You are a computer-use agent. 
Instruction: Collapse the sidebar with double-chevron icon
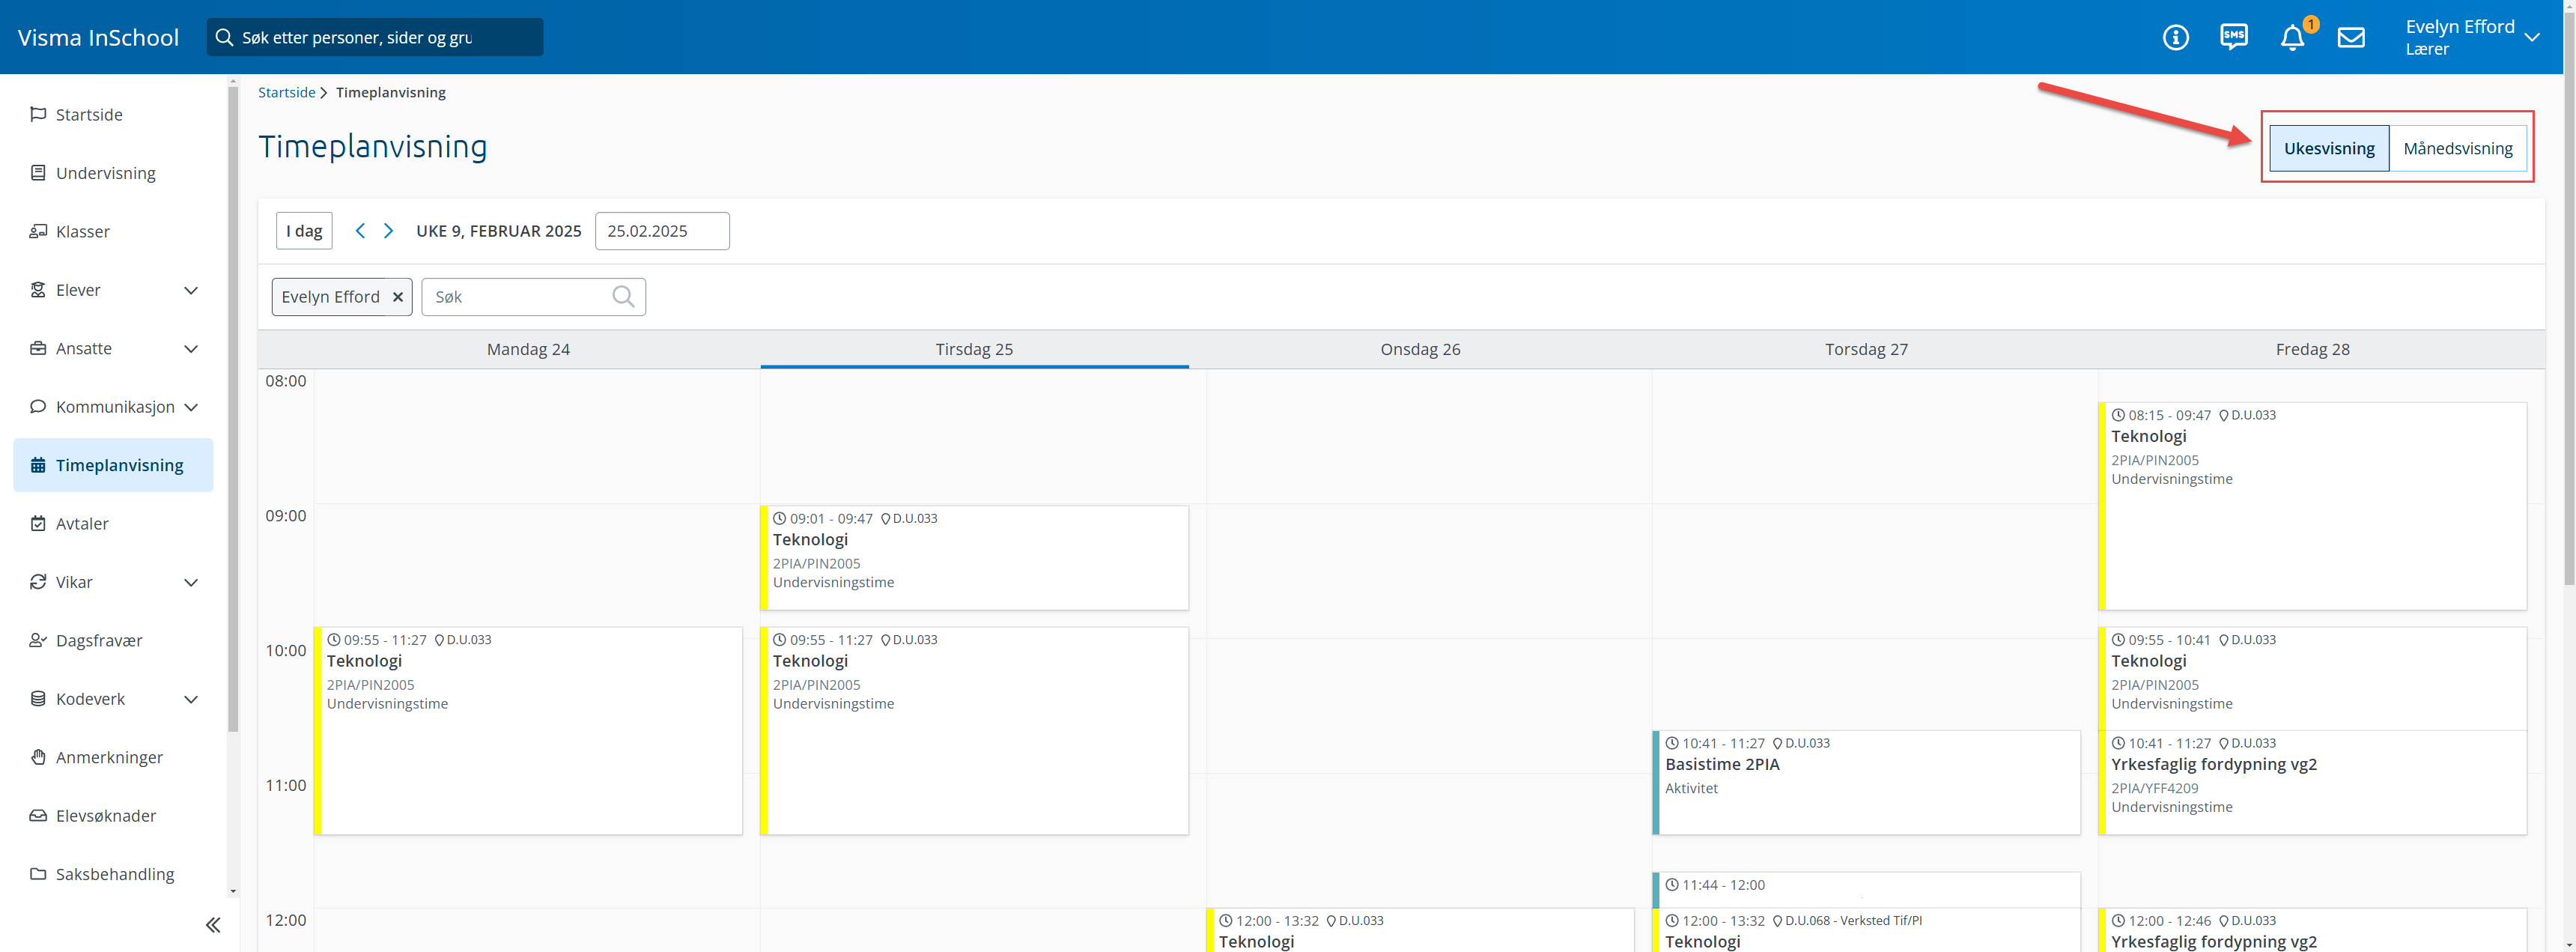(x=213, y=925)
